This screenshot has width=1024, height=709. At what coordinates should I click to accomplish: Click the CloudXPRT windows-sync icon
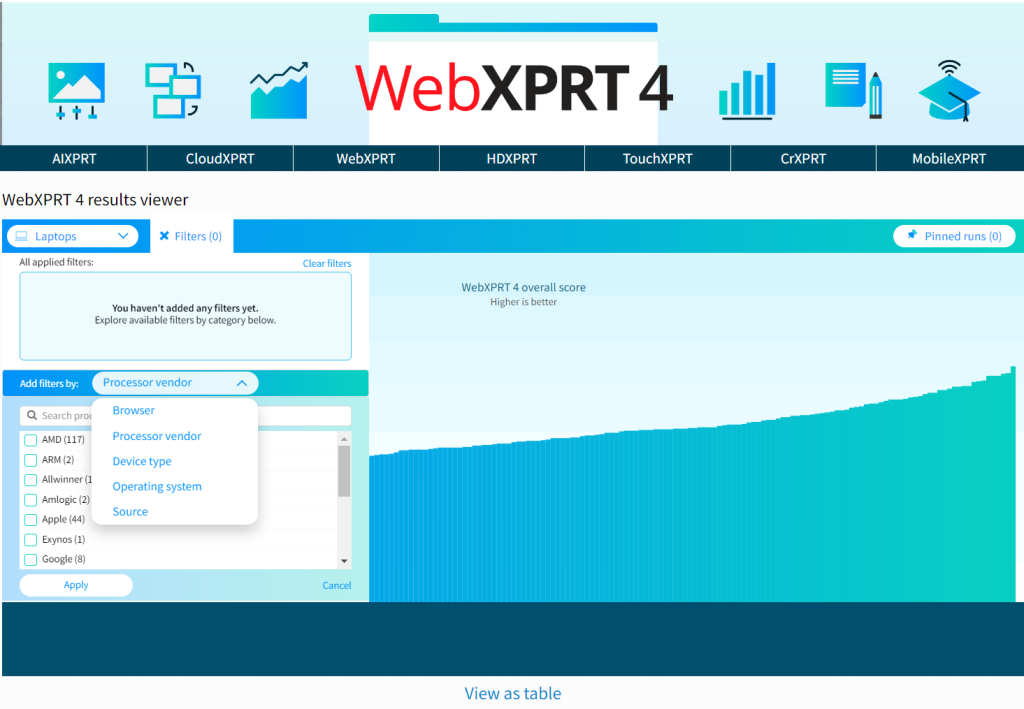click(172, 90)
